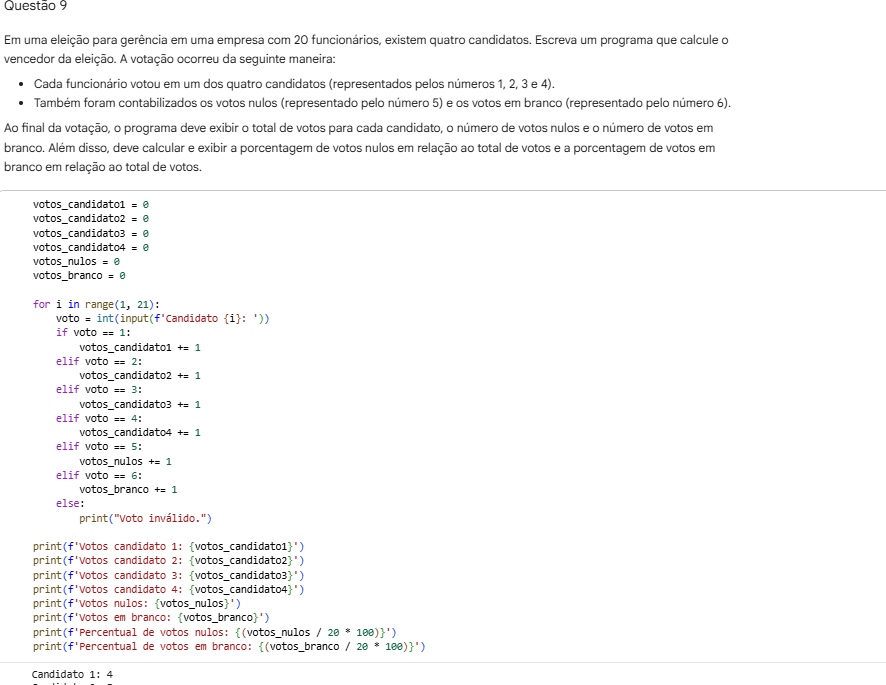Viewport: 886px width, 685px height.
Task: Click the 'Questão 9' heading
Action: tap(36, 6)
